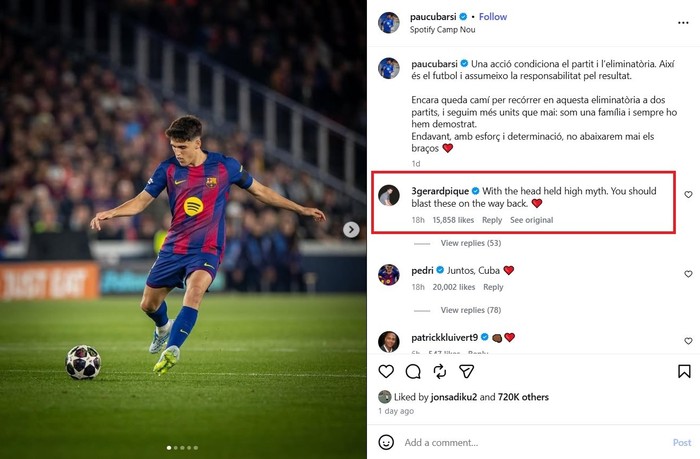700x459 pixels.
Task: Like patrickkluivert9's comment
Action: tap(688, 341)
